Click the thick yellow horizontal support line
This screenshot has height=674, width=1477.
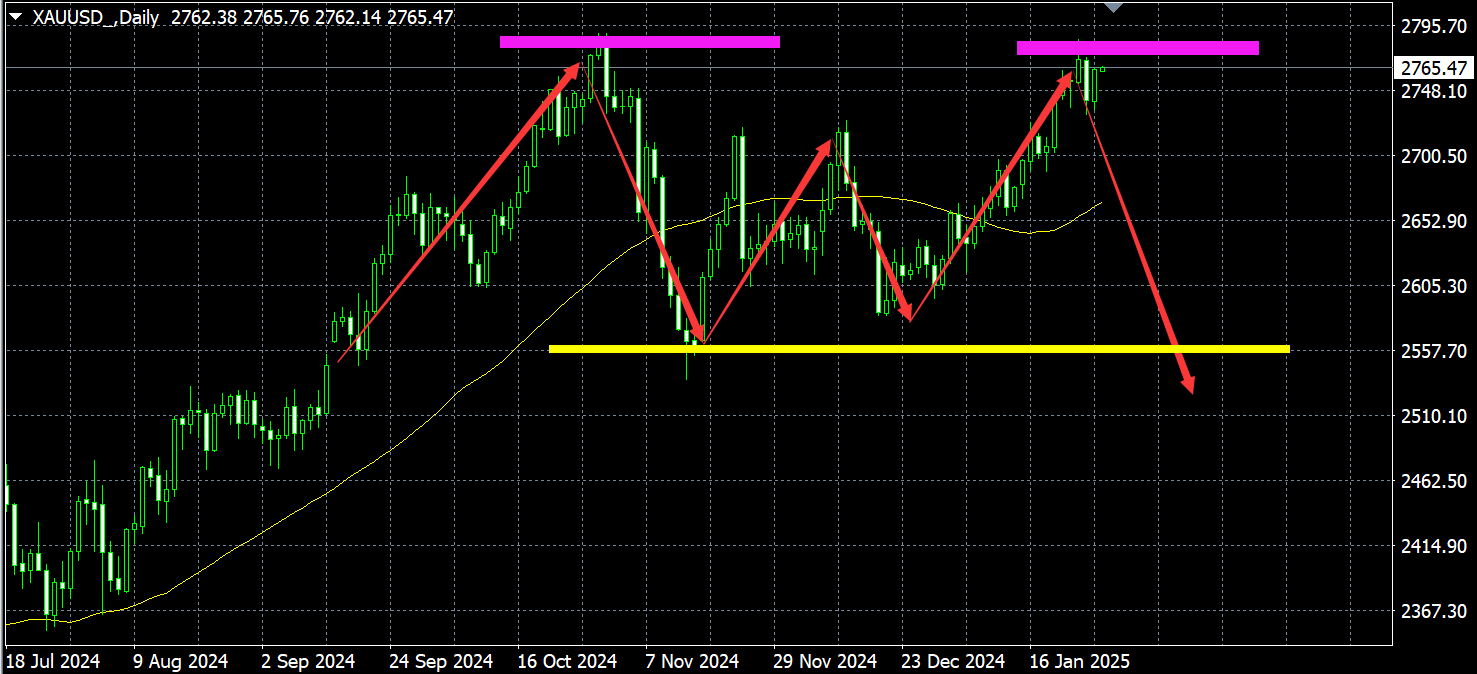click(x=918, y=349)
